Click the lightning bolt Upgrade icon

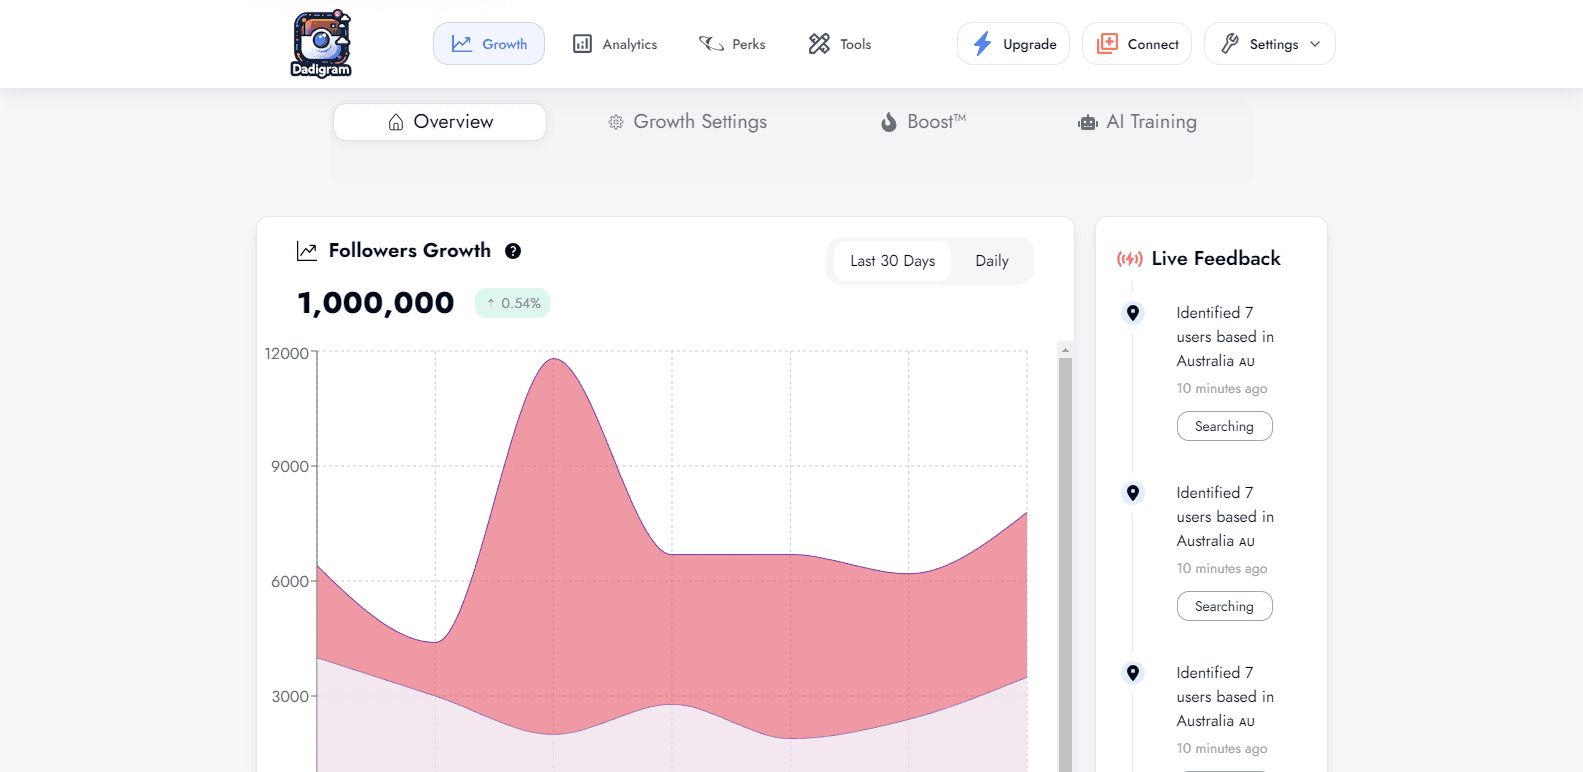[x=983, y=44]
